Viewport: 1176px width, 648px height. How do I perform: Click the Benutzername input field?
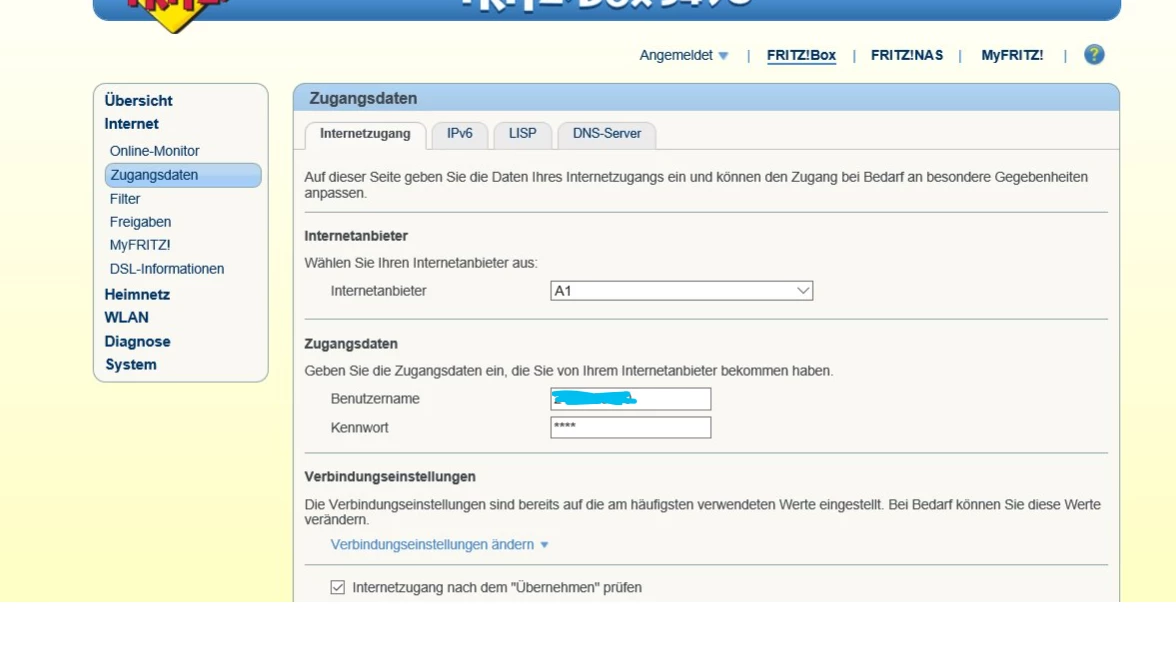631,399
